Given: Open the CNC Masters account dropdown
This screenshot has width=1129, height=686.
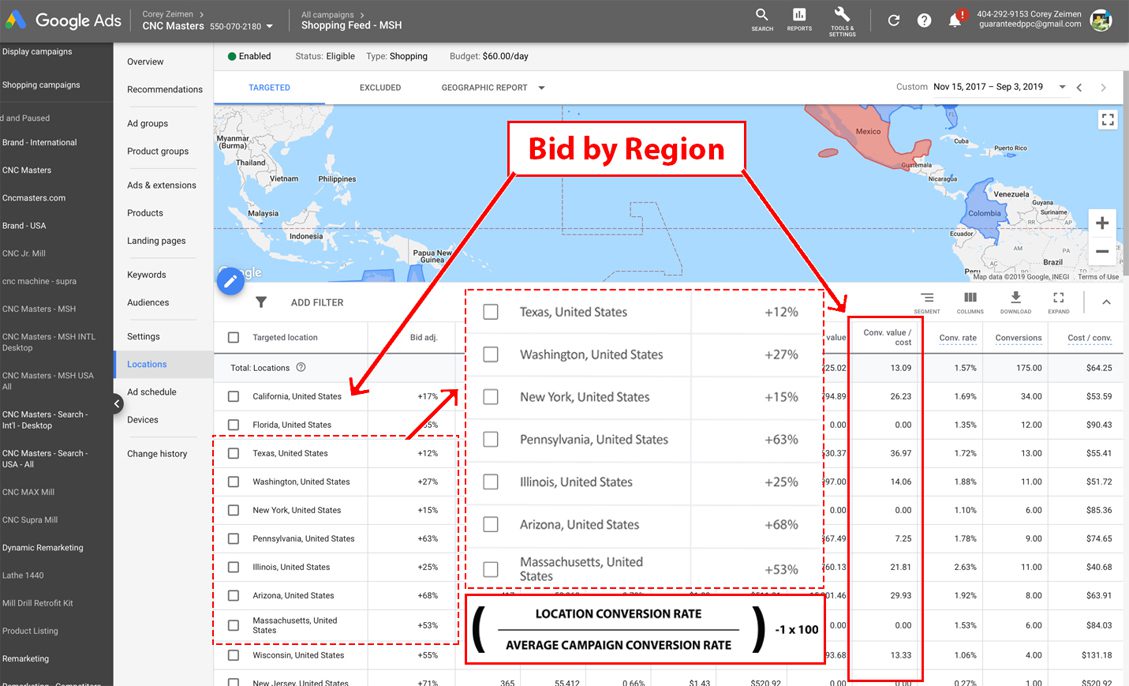Looking at the screenshot, I should click(x=270, y=26).
